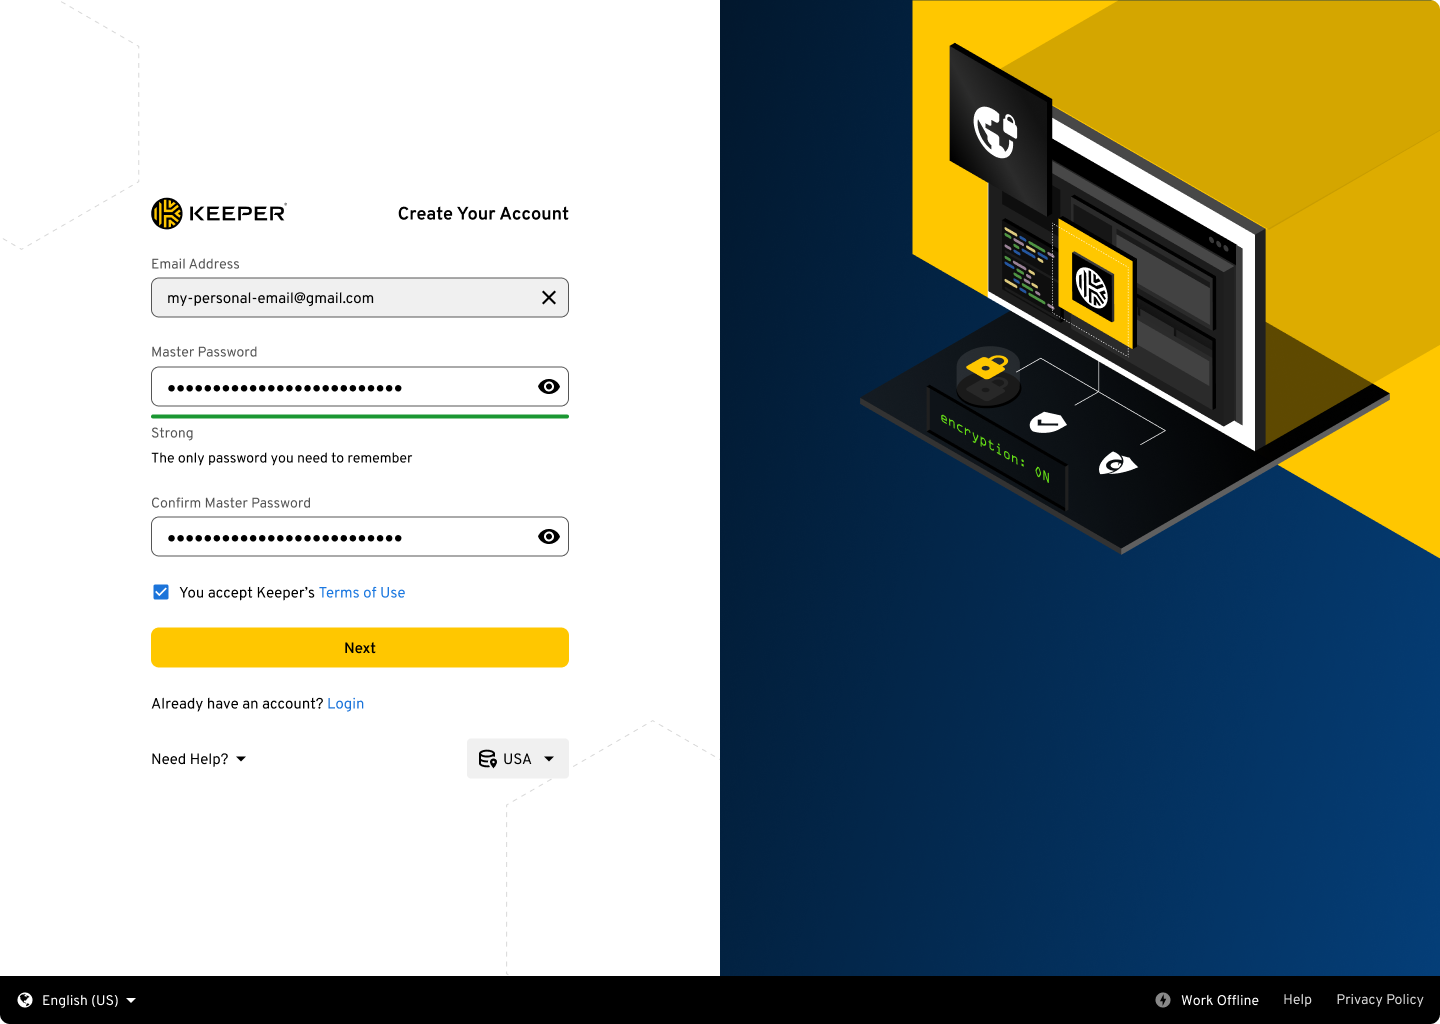Click the green password strength bar

[360, 416]
